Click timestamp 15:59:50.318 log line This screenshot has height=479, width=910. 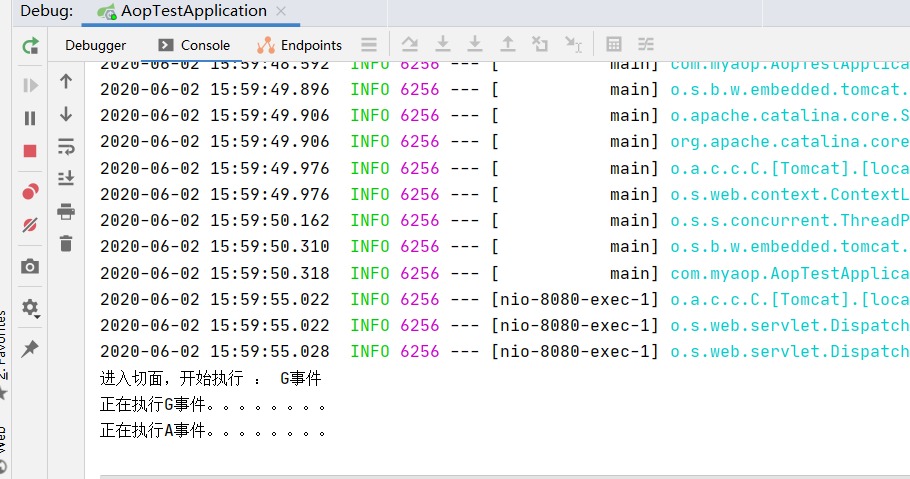270,273
